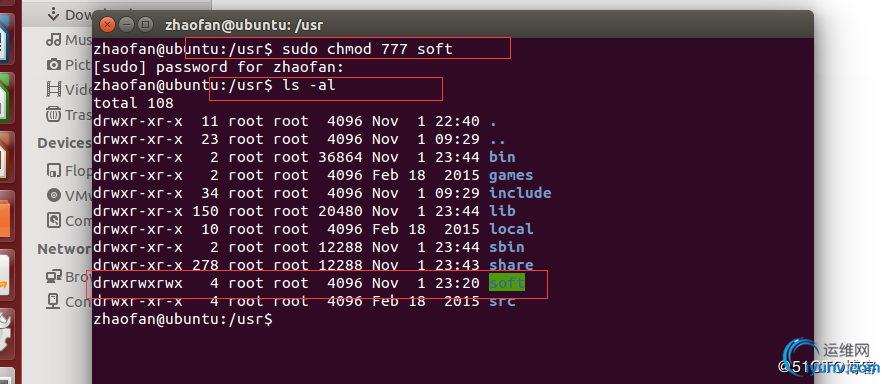Select the VMware disc icon under Devices
This screenshot has width=886, height=384.
54,195
